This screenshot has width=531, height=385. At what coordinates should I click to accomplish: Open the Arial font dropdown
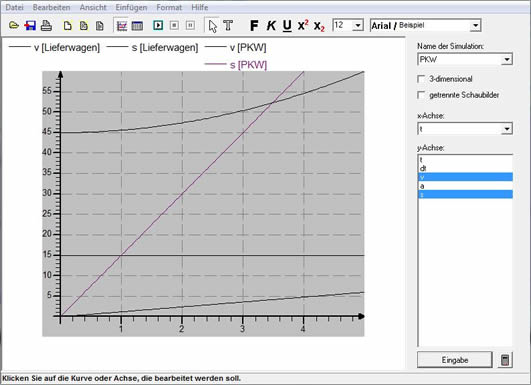(475, 25)
